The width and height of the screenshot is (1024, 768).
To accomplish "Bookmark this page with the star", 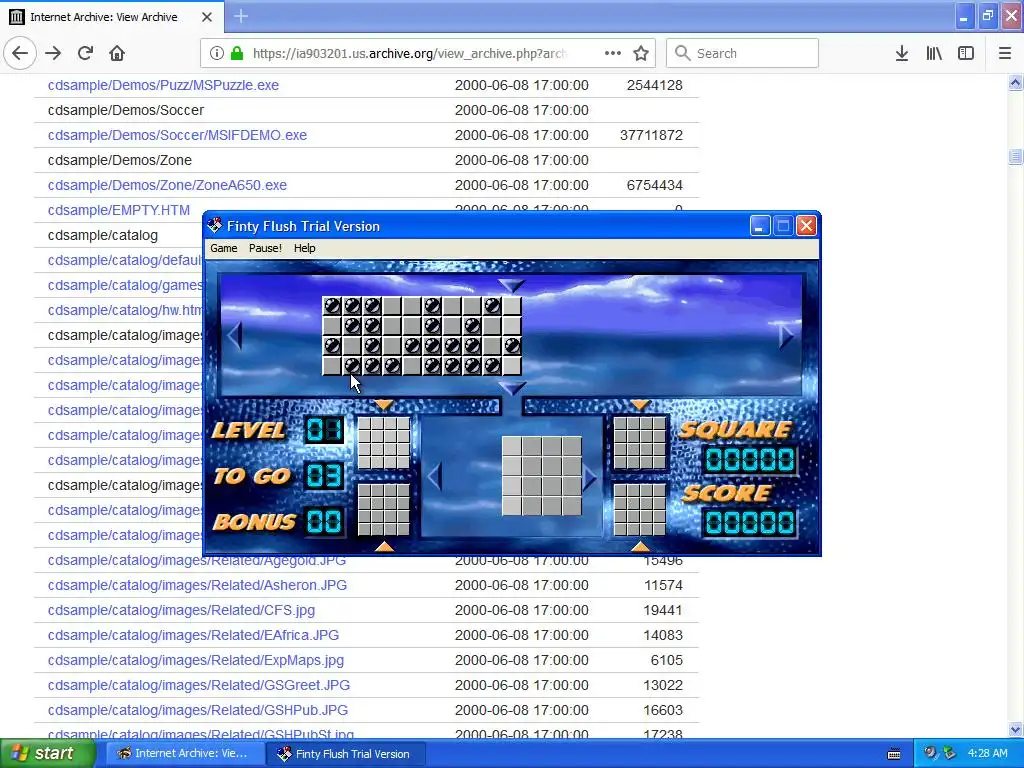I will click(641, 54).
